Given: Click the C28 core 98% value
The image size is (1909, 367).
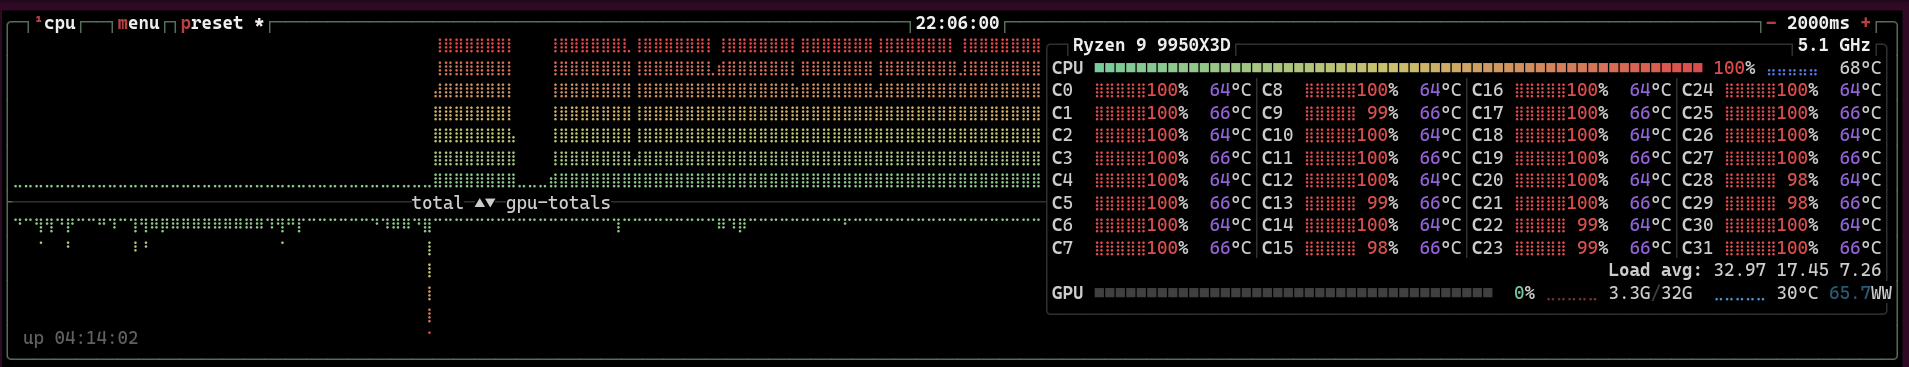Looking at the screenshot, I should (x=1802, y=180).
